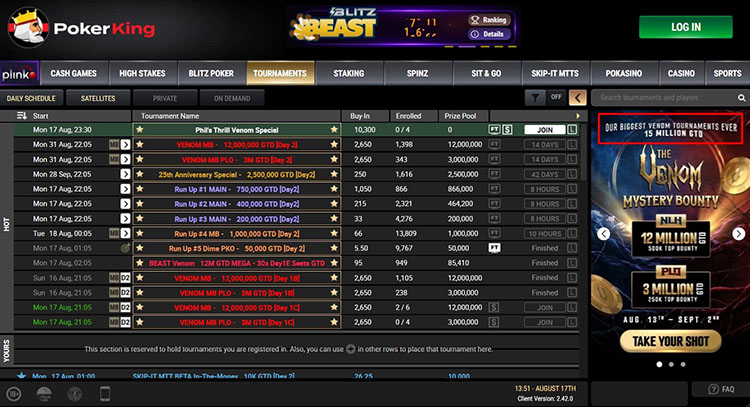750x407 pixels.
Task: Open the Spinz tab
Action: (417, 73)
